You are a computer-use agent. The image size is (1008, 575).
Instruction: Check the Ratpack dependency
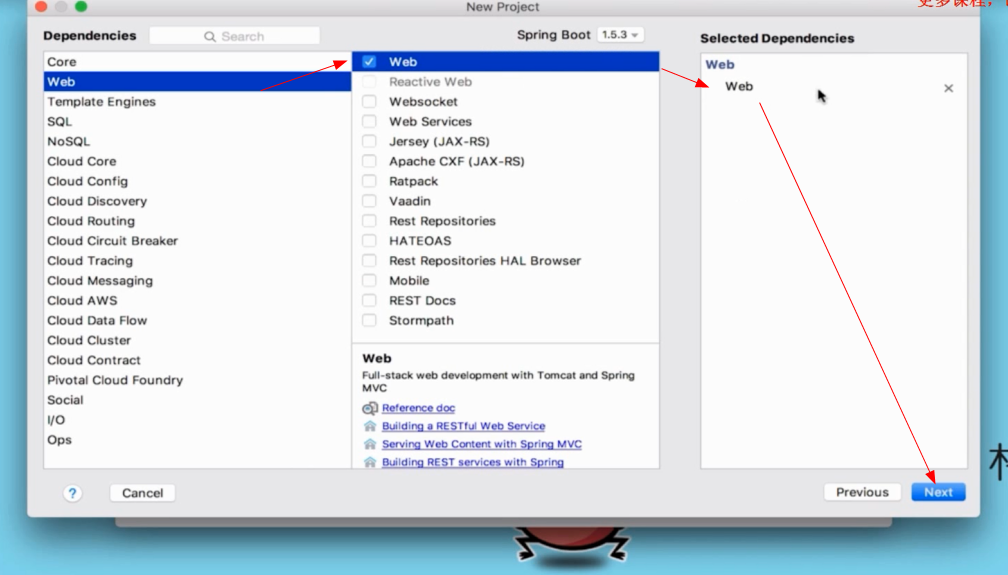(369, 181)
